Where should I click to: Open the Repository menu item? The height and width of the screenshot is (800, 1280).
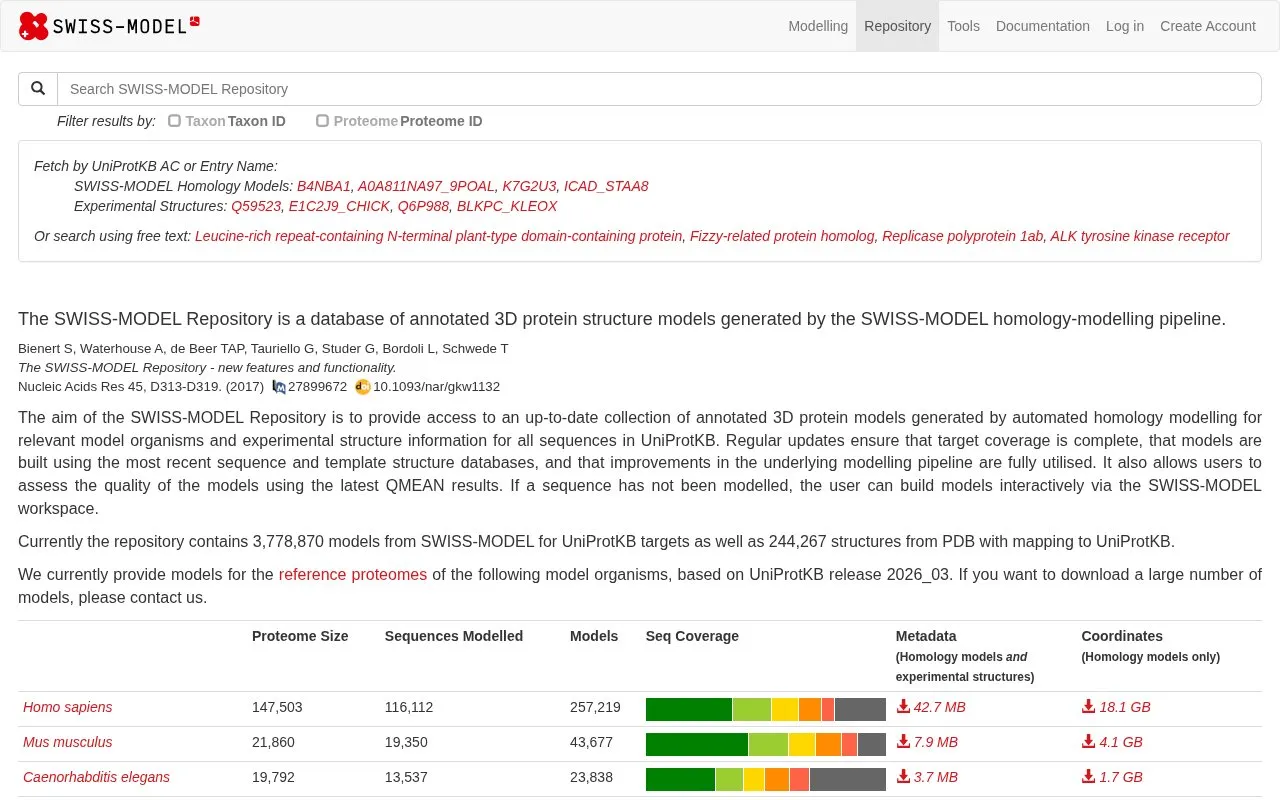point(897,26)
